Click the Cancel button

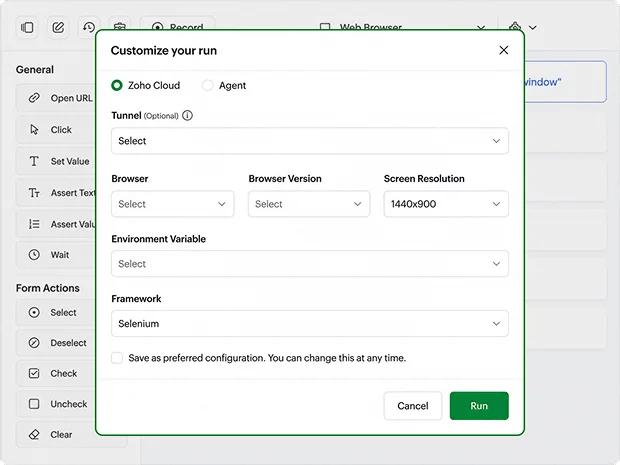[412, 406]
